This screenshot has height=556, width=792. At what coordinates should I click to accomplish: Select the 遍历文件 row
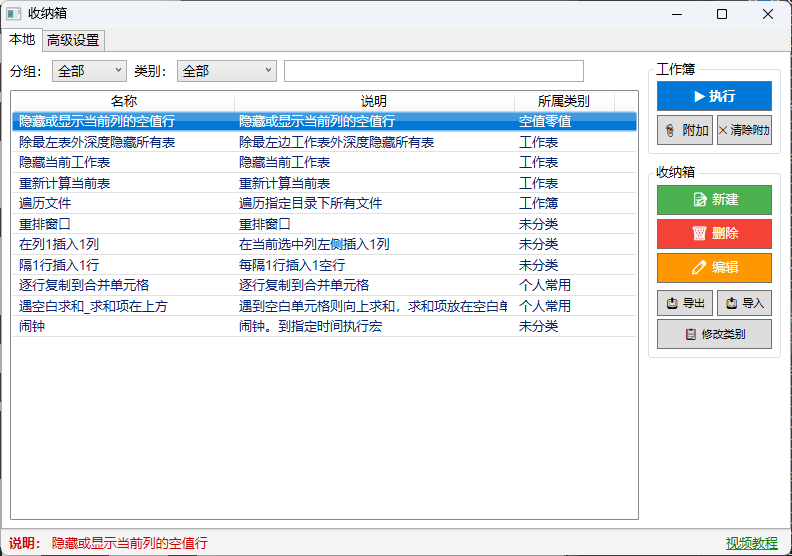point(324,203)
